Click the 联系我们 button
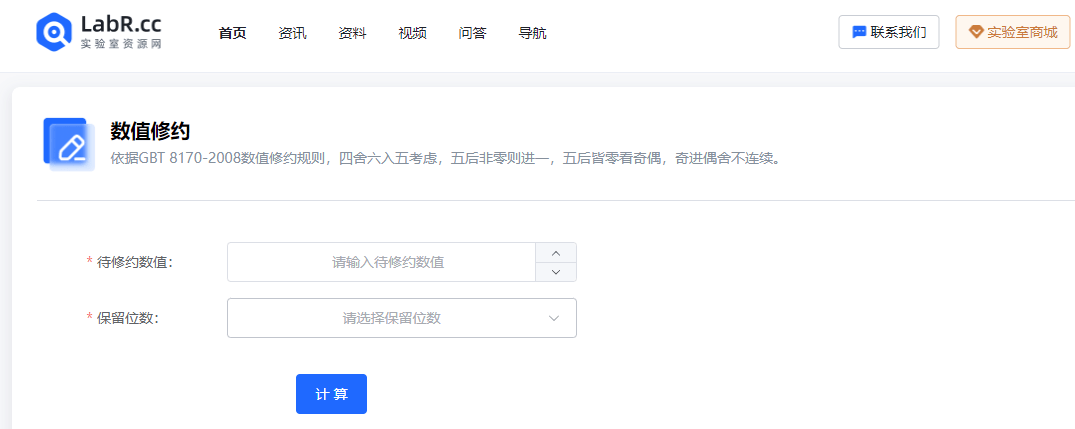This screenshot has height=429, width=1075. click(x=889, y=32)
